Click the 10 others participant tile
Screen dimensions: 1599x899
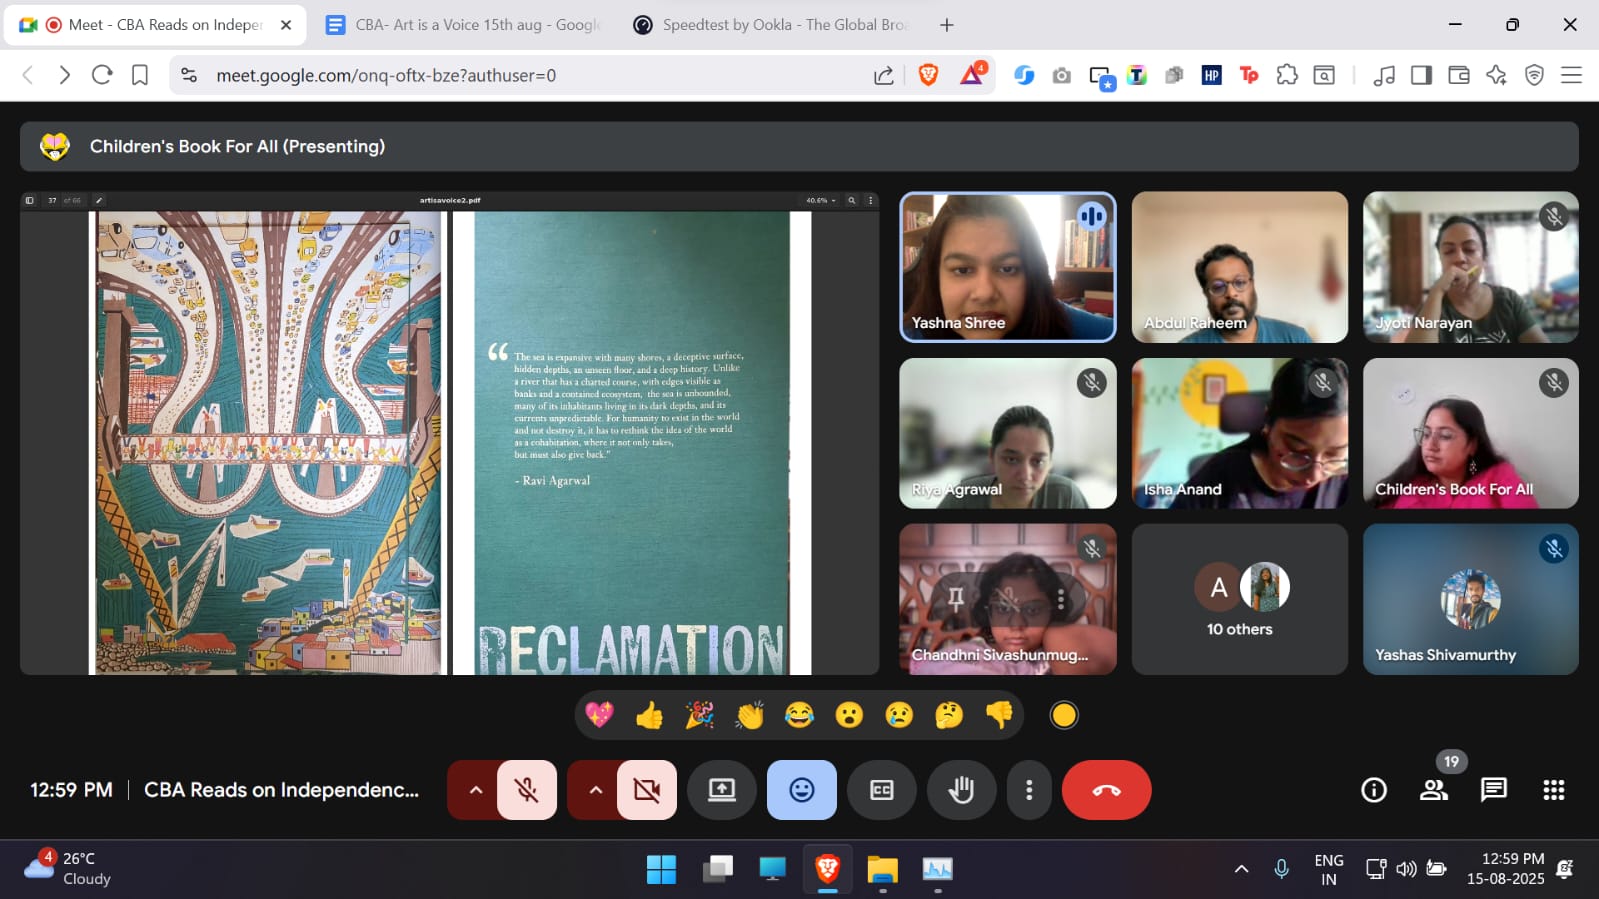(1239, 600)
